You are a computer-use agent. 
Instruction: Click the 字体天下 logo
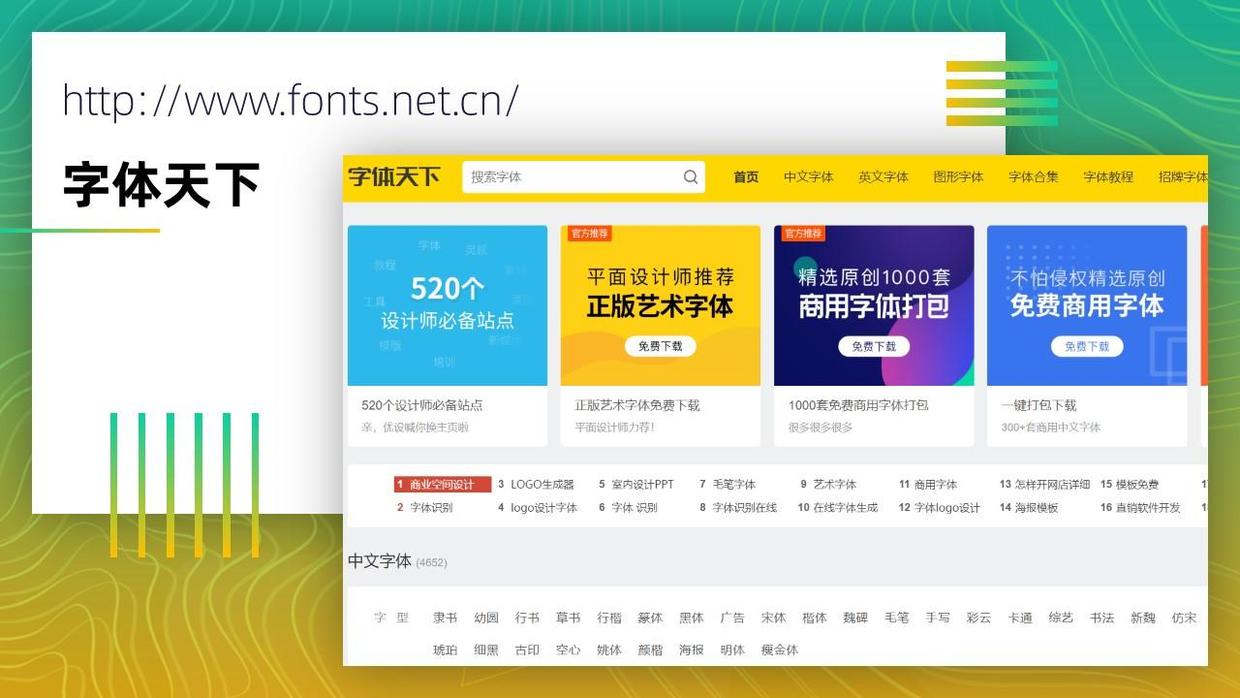point(394,176)
